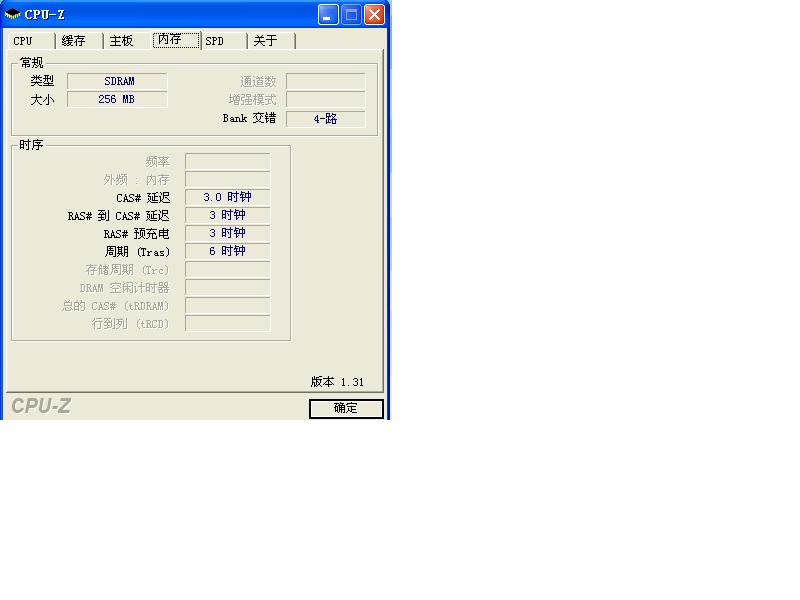Click the 确定 button
The width and height of the screenshot is (800, 600).
pyautogui.click(x=346, y=408)
